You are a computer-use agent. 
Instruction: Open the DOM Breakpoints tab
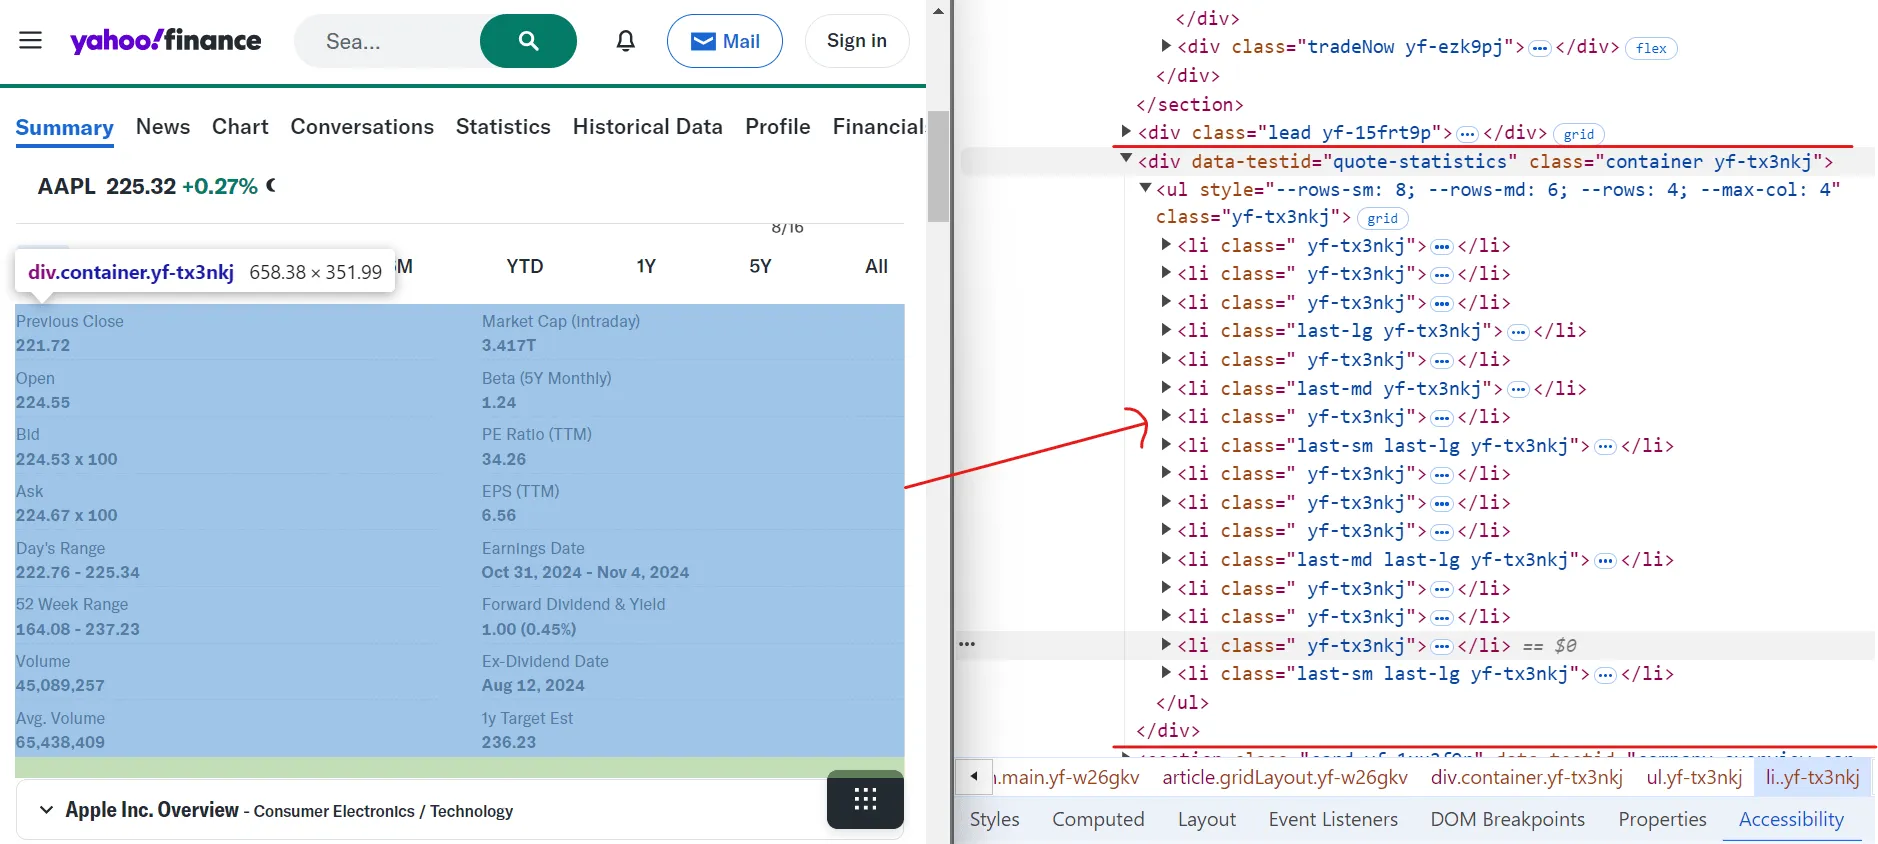(x=1508, y=819)
